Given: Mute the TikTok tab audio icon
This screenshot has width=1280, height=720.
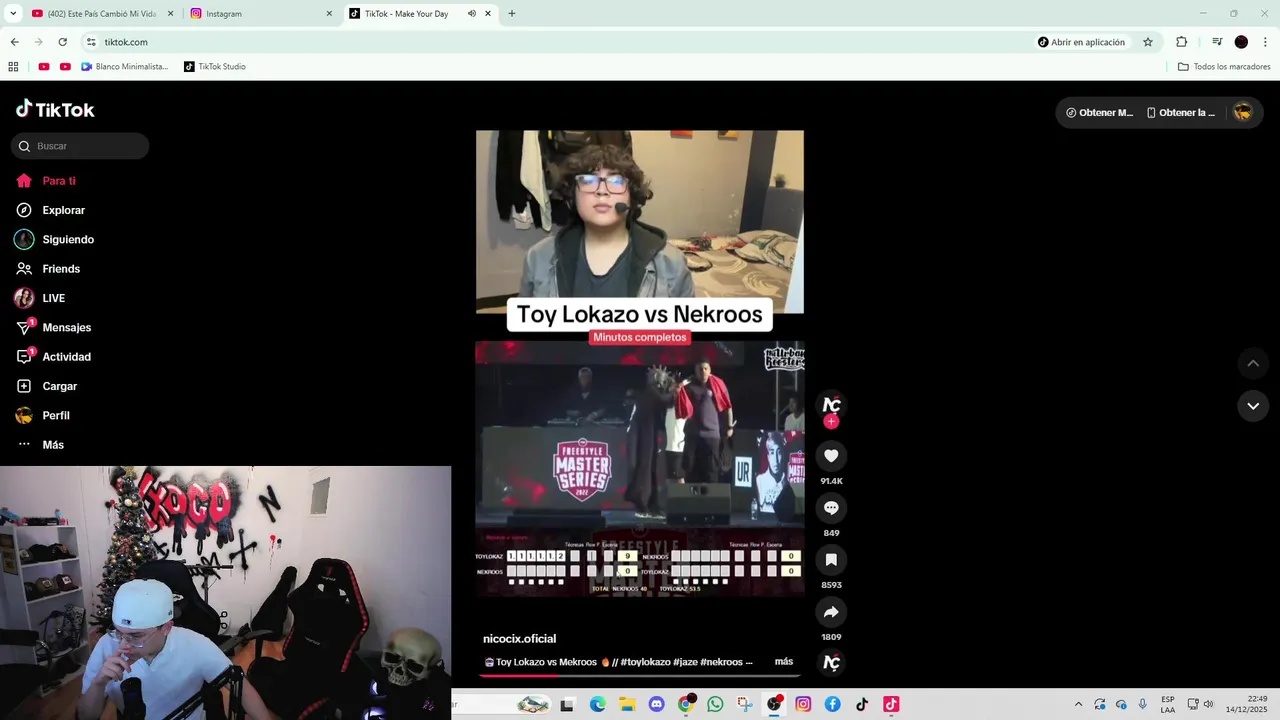Looking at the screenshot, I should 472,14.
